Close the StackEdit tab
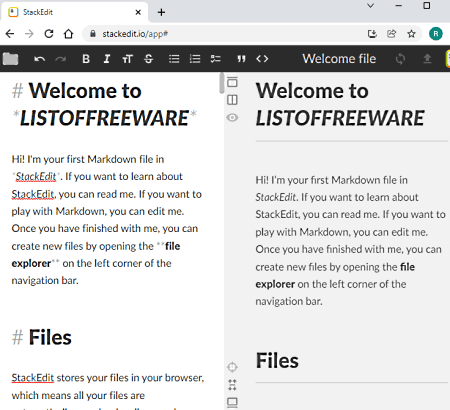Screen dimensions: 450x410 (x=138, y=12)
